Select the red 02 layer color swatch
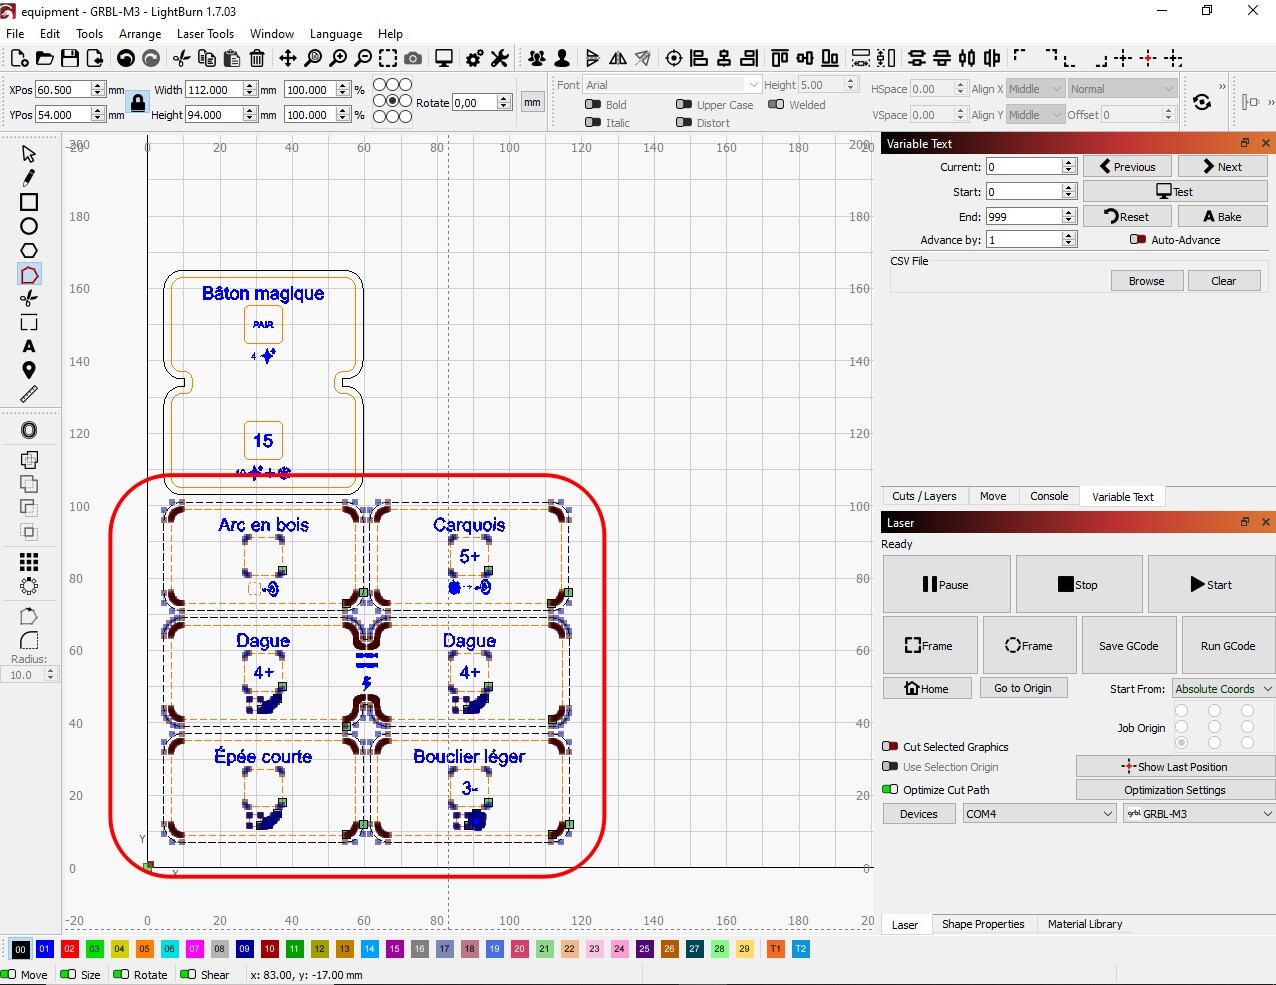This screenshot has width=1276, height=985. click(69, 949)
